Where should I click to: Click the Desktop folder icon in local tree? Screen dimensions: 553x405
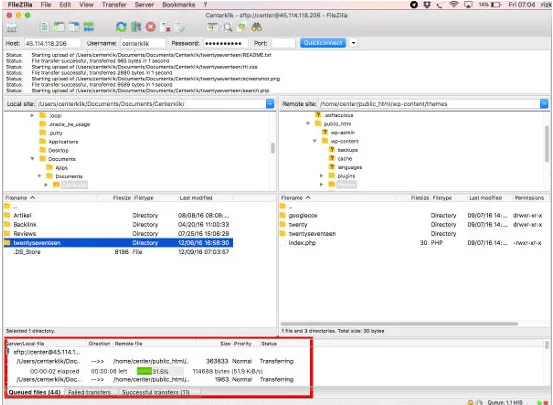point(43,150)
